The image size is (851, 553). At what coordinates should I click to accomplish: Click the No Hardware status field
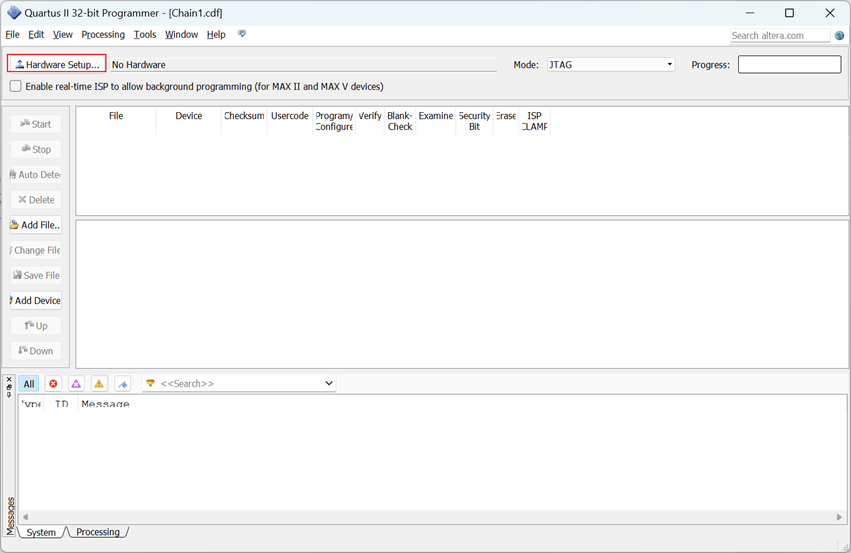click(303, 65)
